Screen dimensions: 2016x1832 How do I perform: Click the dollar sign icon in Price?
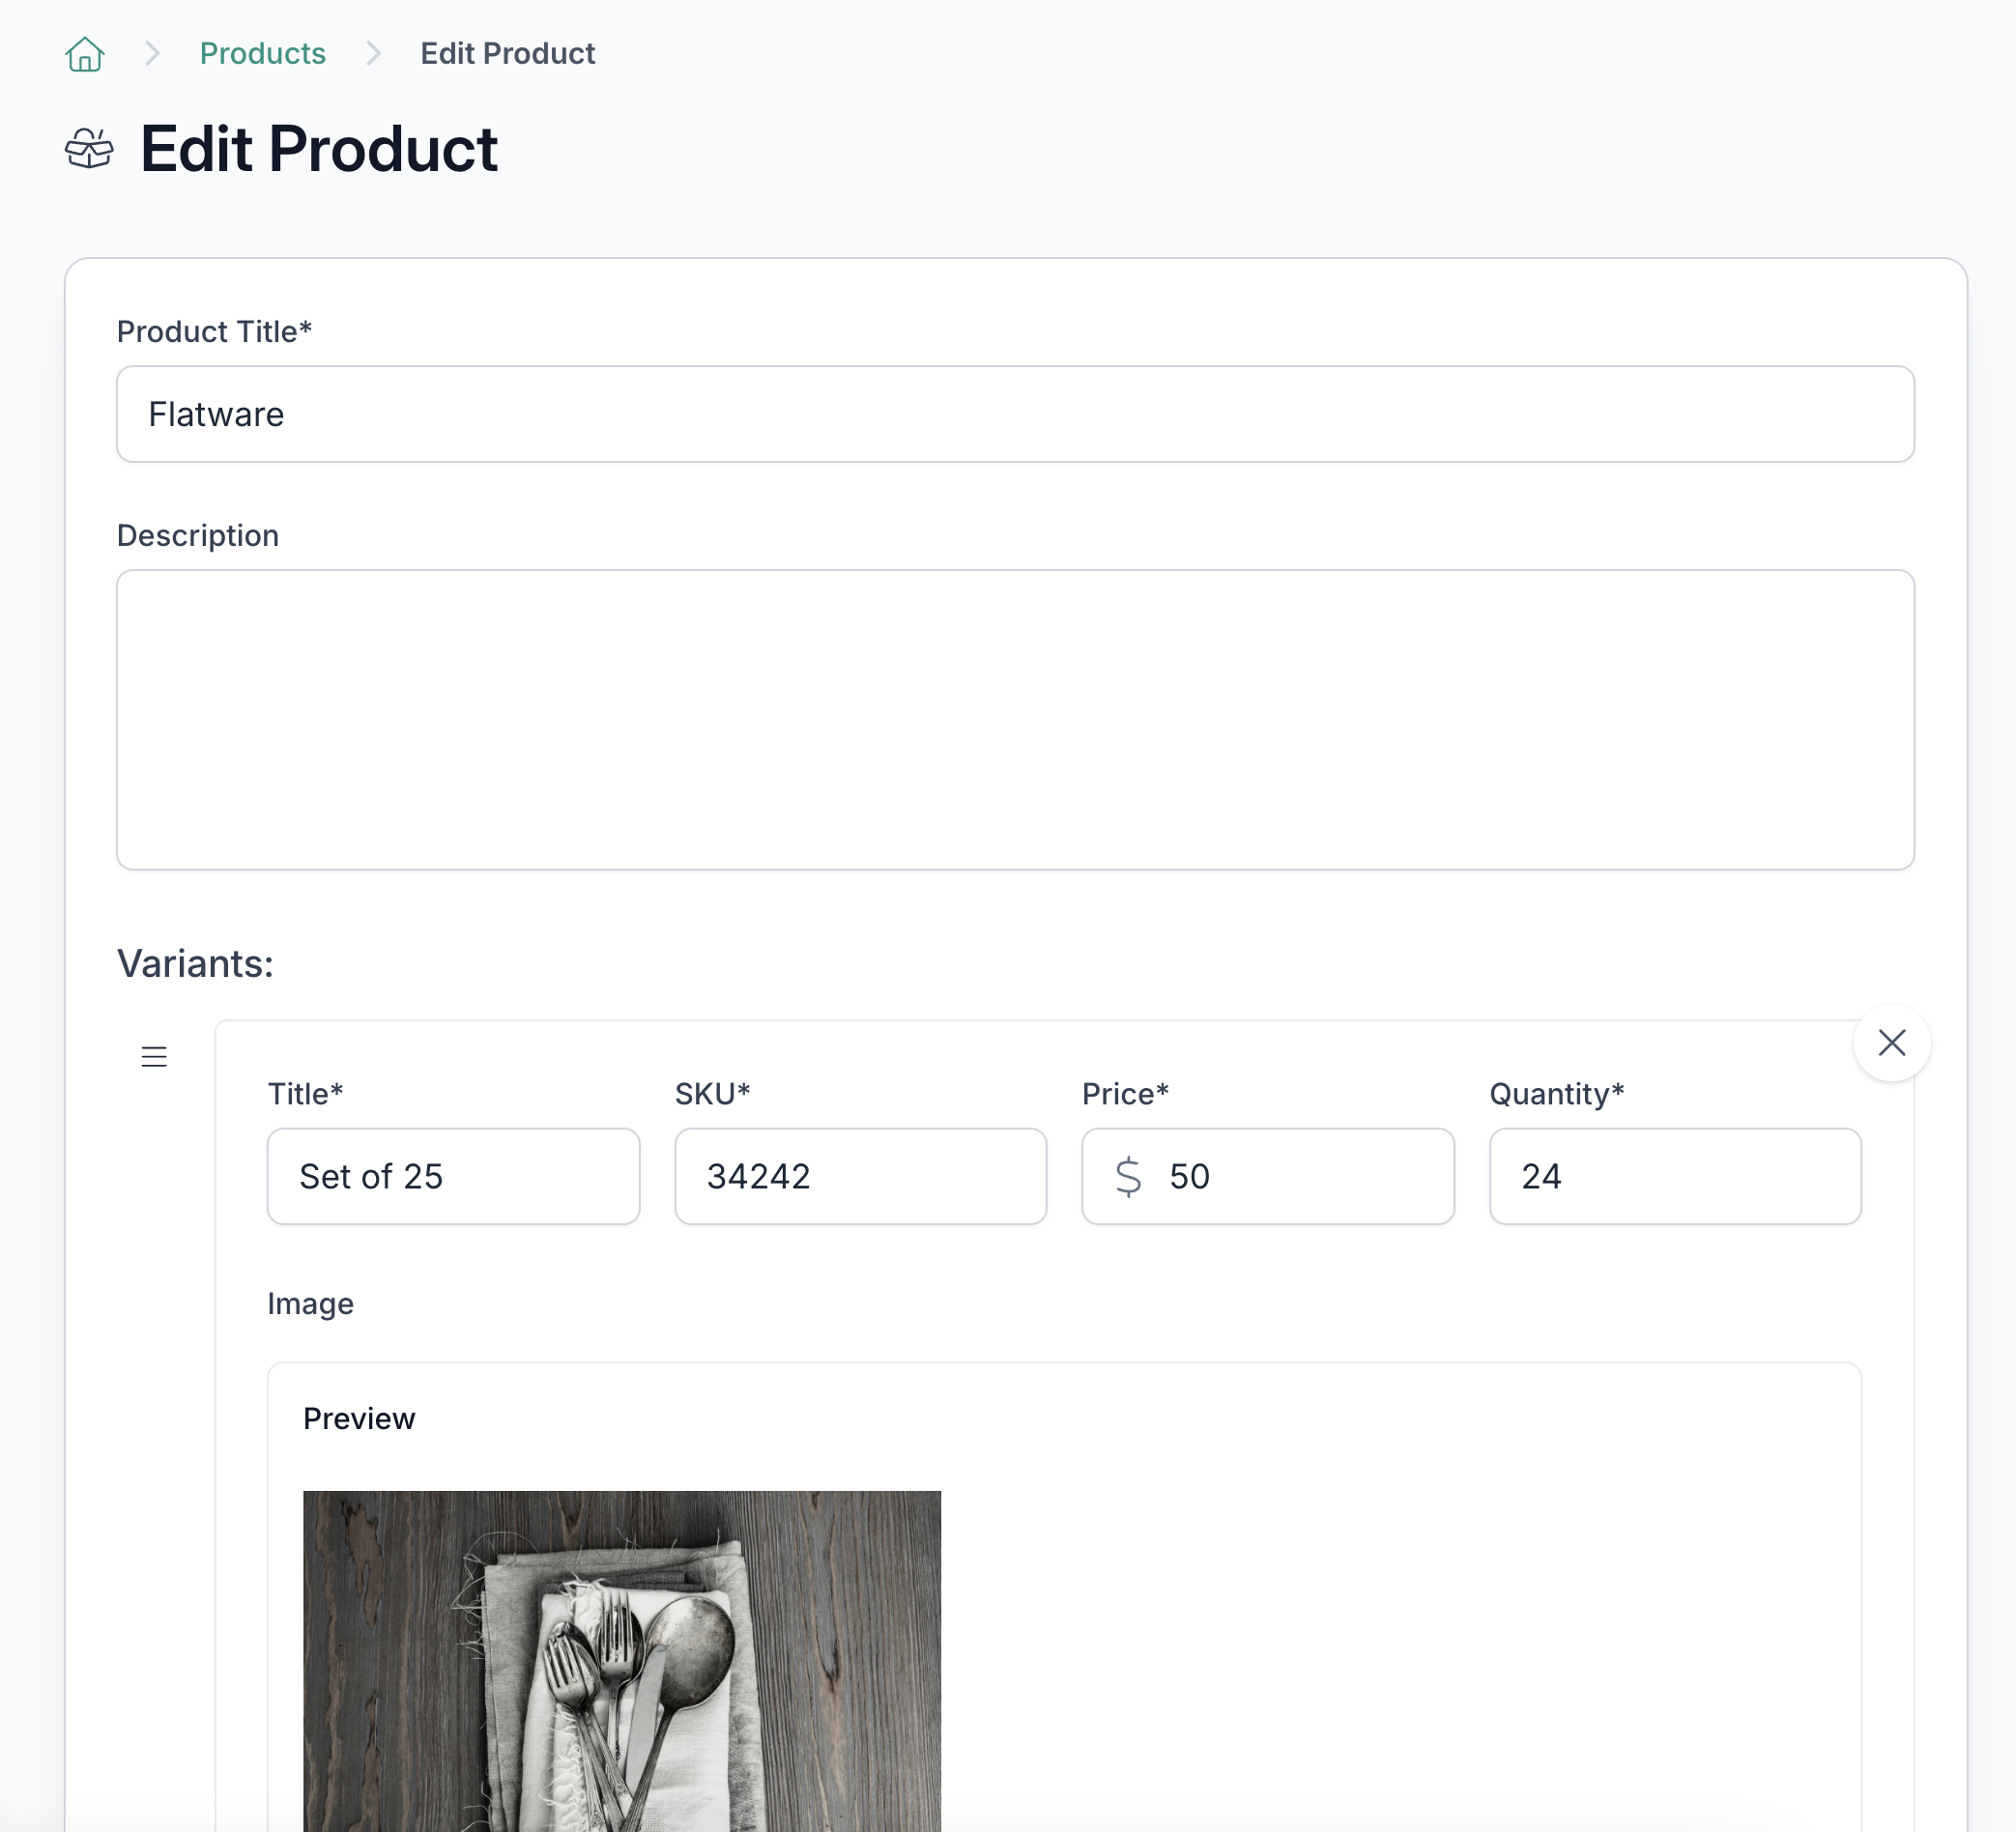point(1128,1176)
